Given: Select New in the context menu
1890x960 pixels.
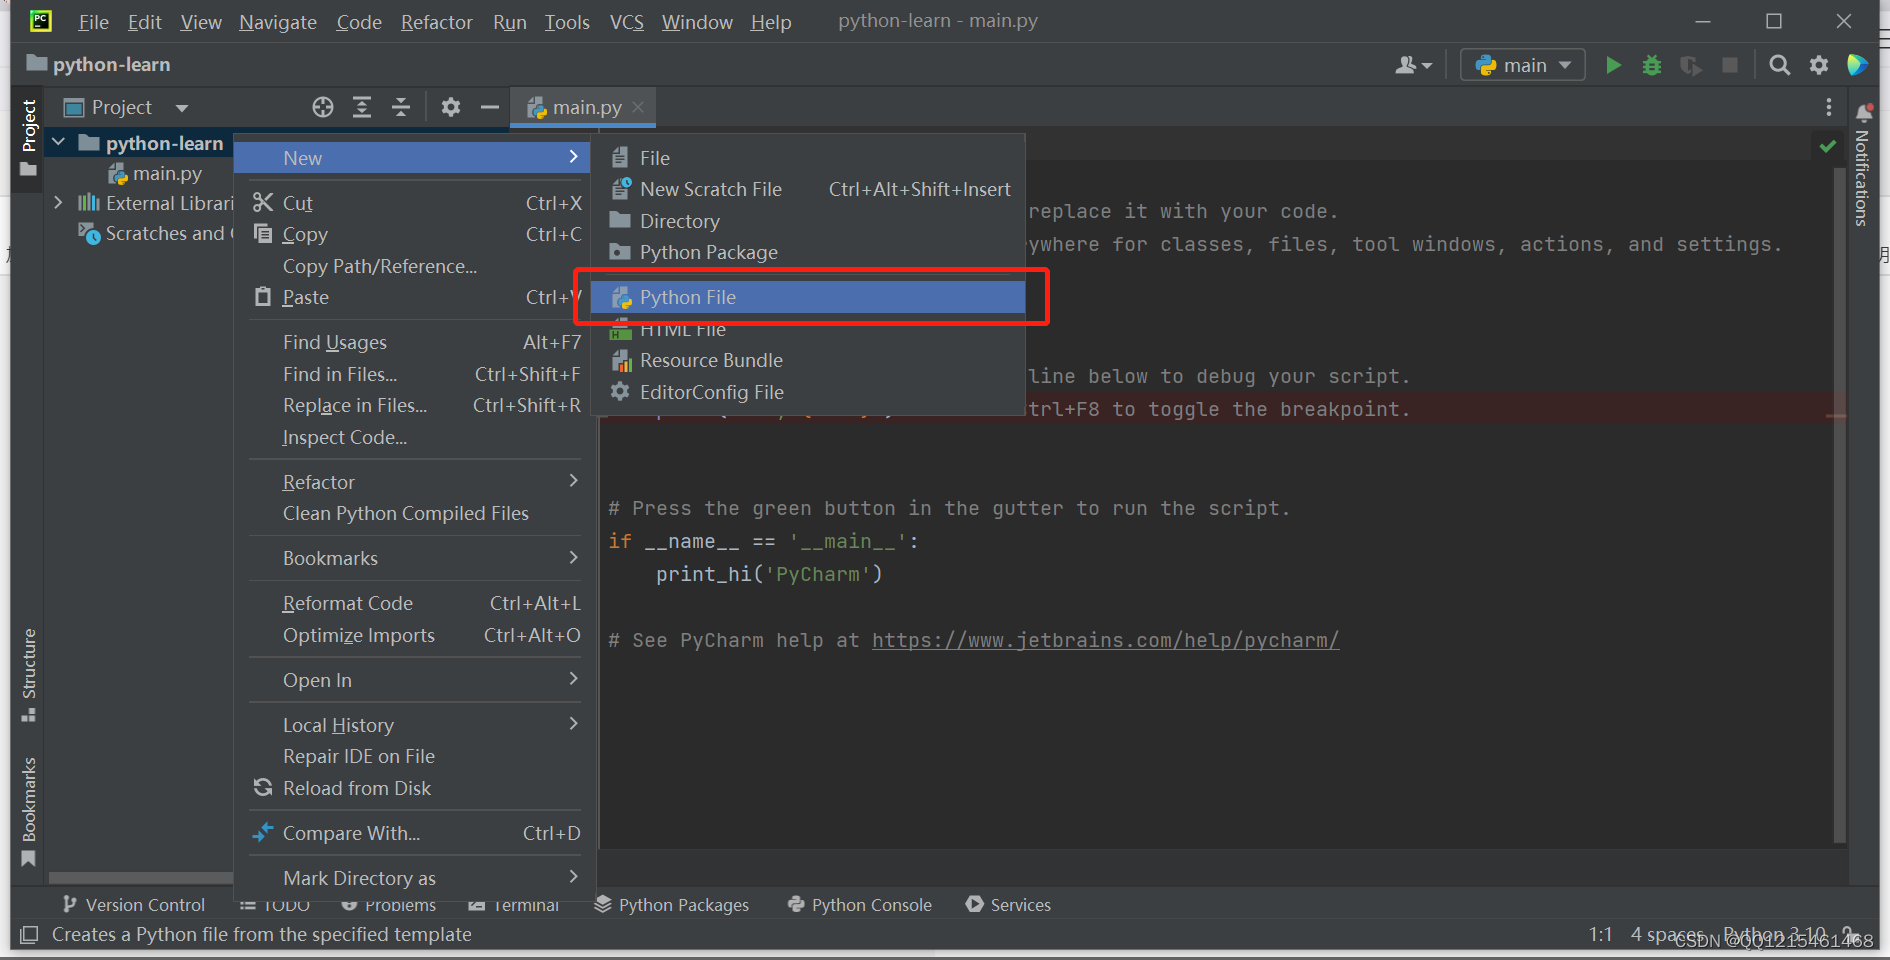Looking at the screenshot, I should click(x=414, y=158).
